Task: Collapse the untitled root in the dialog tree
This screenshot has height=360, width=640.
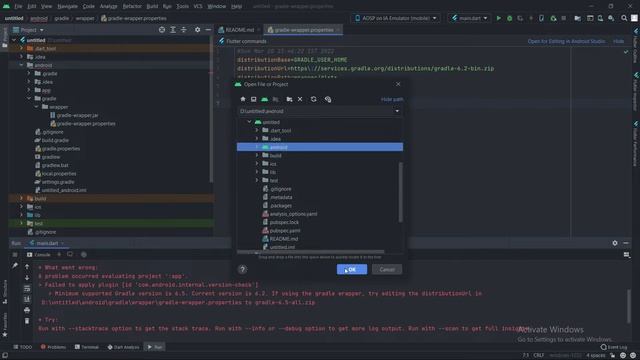Action: 249,122
